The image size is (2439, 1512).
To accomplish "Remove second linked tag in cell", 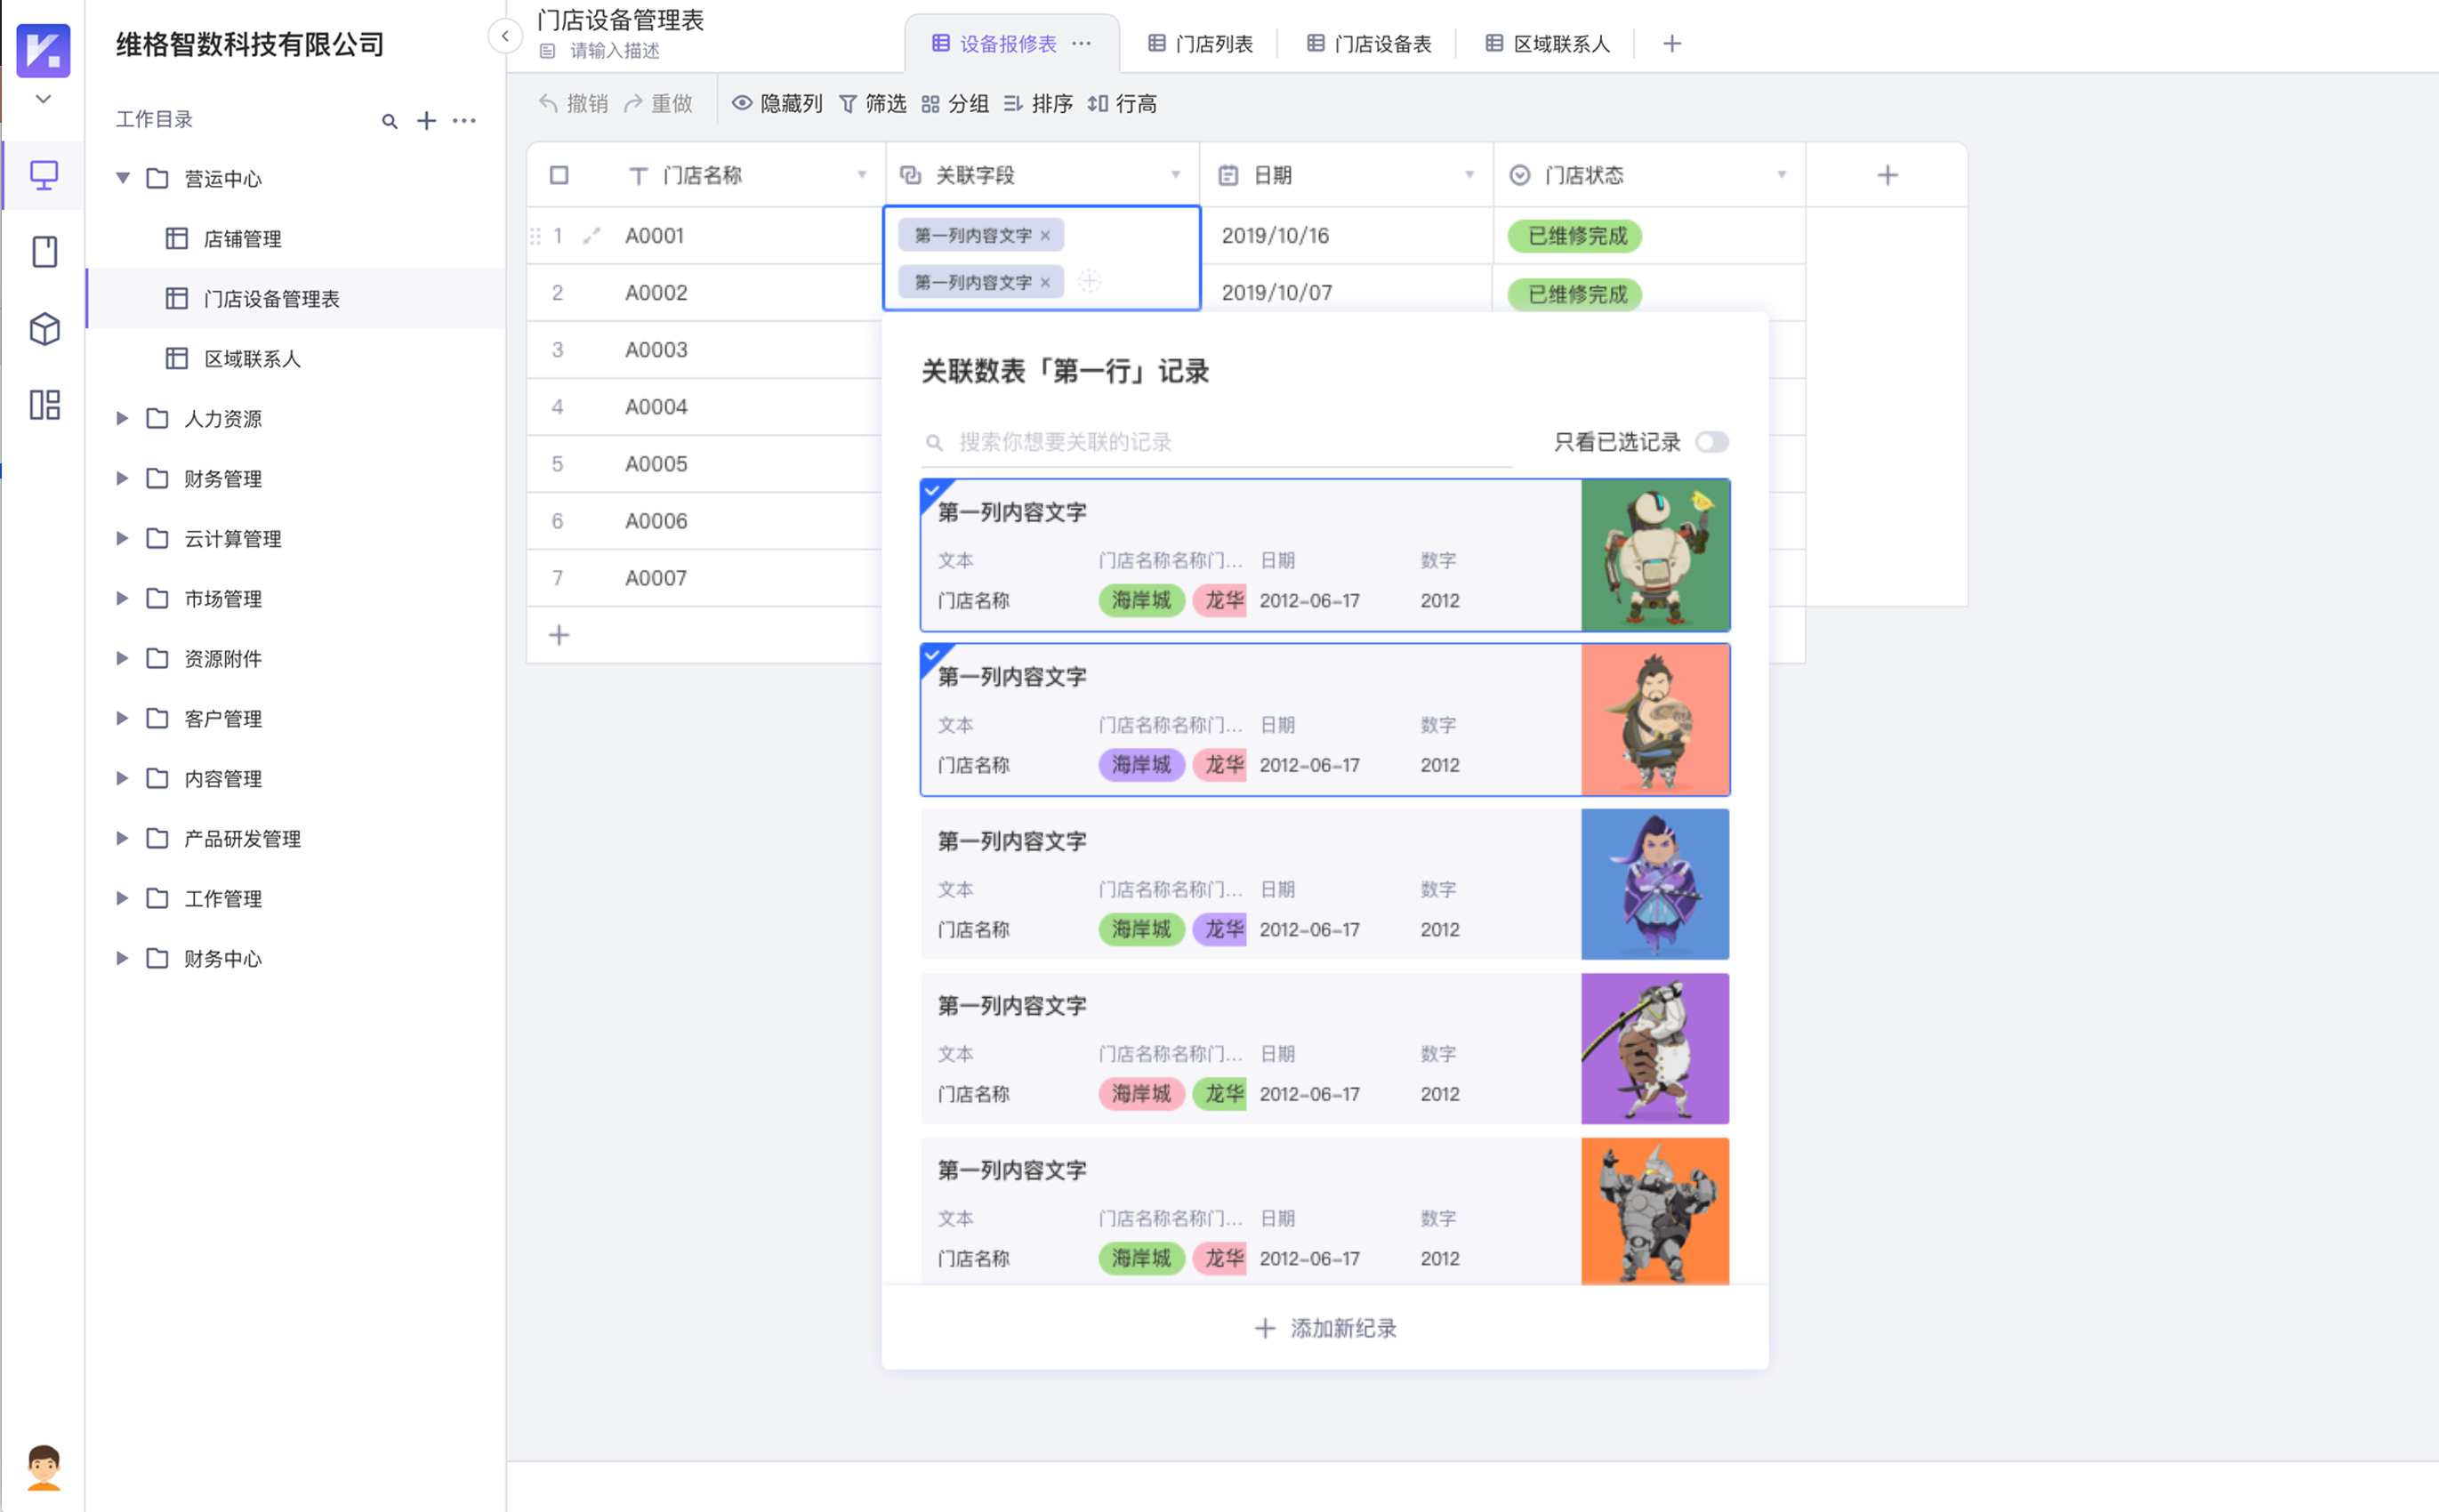I will pos(1046,283).
